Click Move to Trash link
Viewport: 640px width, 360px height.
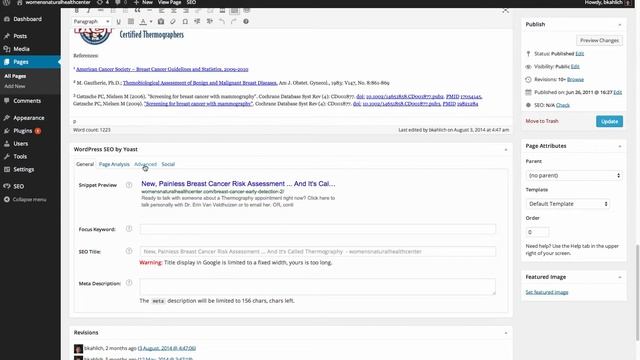542,121
